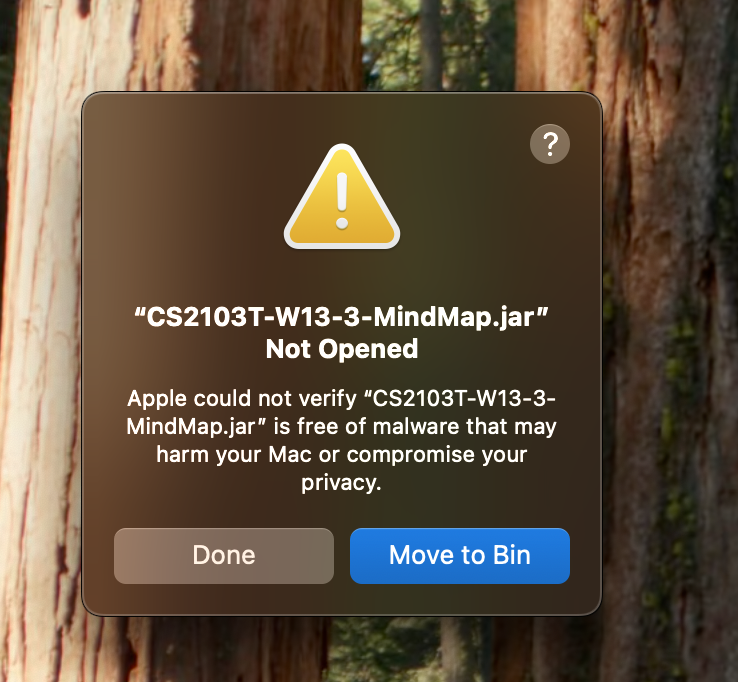This screenshot has width=738, height=682.
Task: Click the white exclamation mark inside the triangle
Action: click(x=342, y=201)
